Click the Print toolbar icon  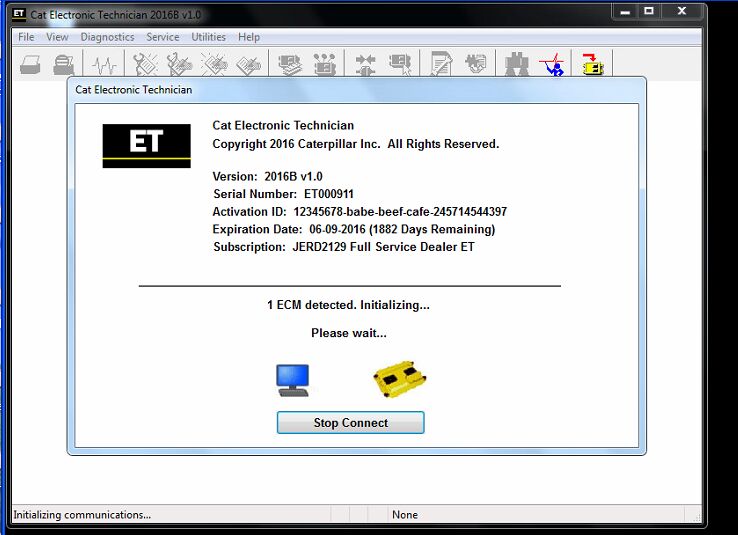point(30,64)
